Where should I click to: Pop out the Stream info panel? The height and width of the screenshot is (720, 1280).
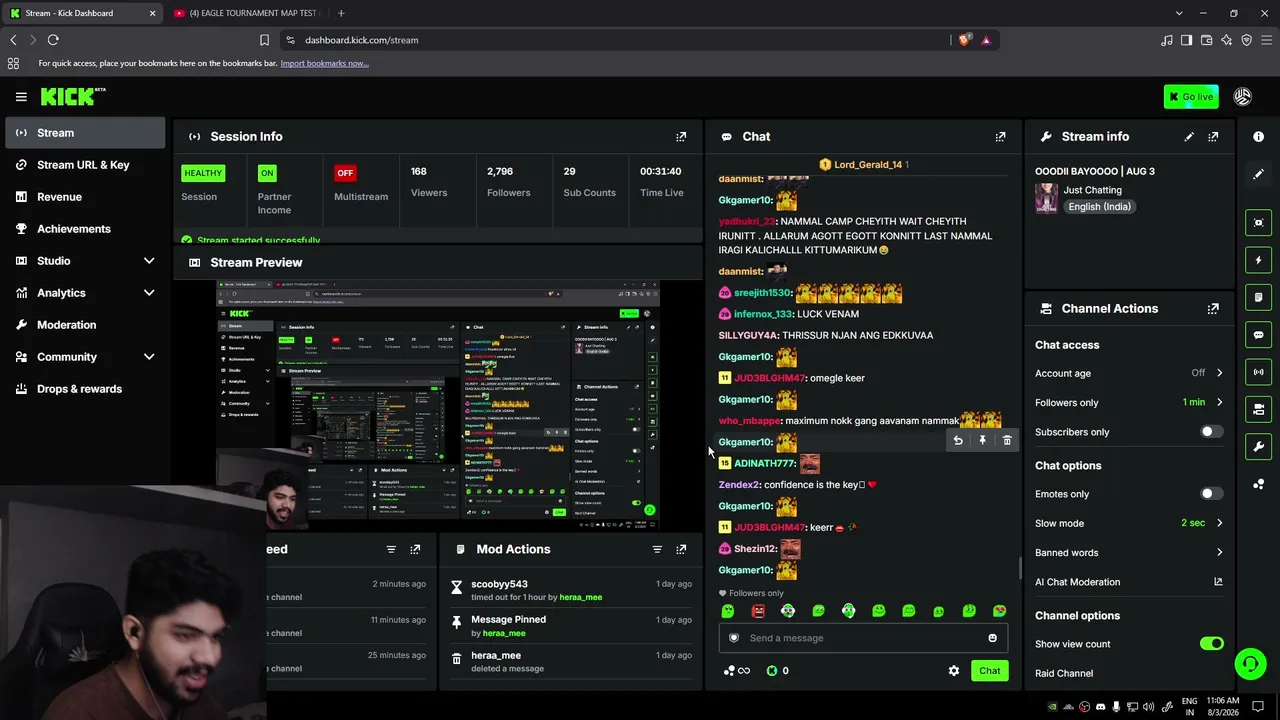tap(1213, 136)
